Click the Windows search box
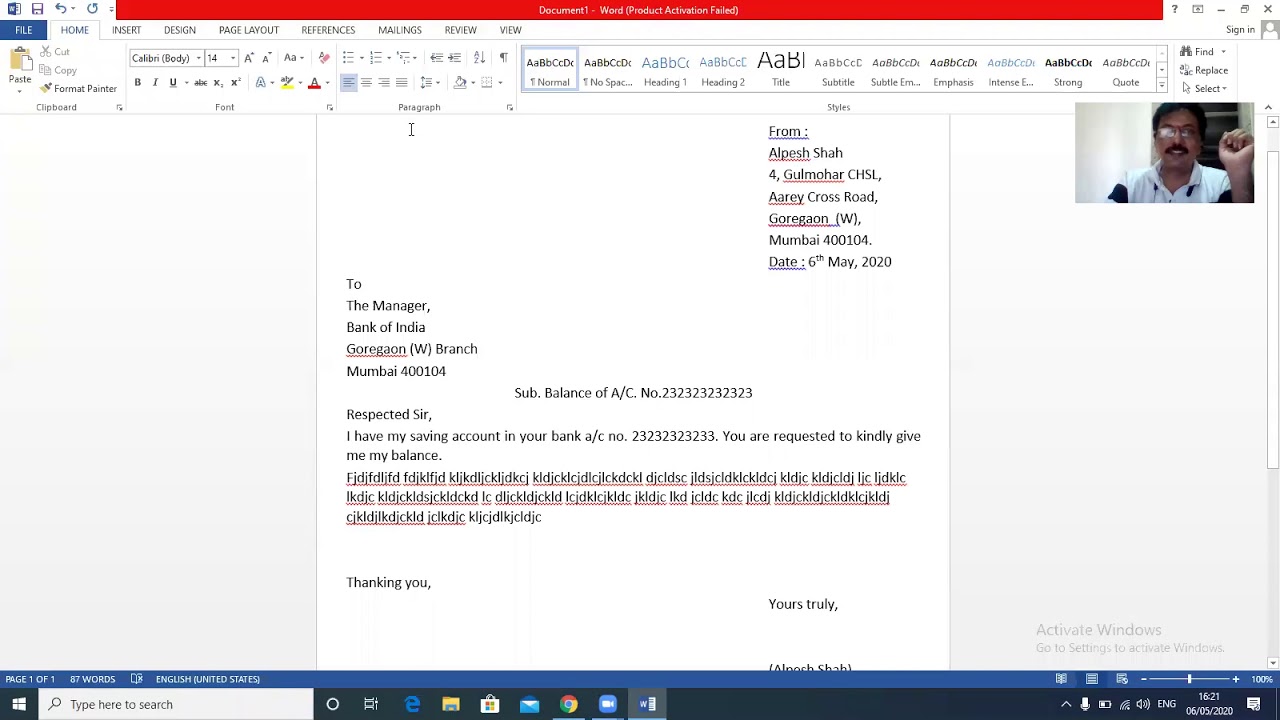The image size is (1280, 720). 176,704
